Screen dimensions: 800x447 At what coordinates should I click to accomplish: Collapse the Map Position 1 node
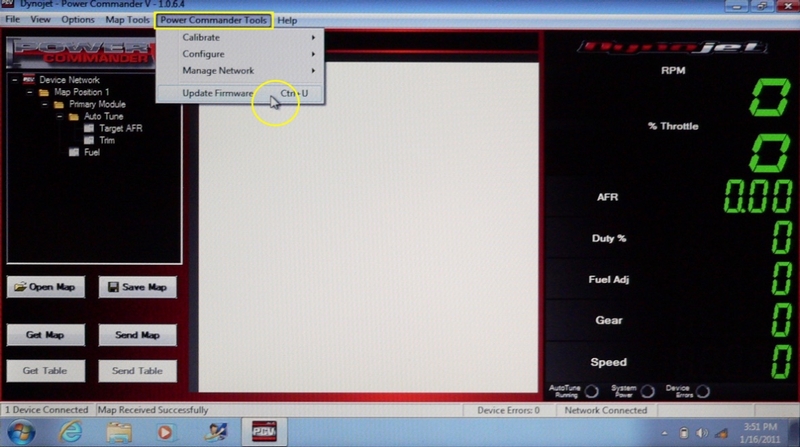[x=28, y=92]
